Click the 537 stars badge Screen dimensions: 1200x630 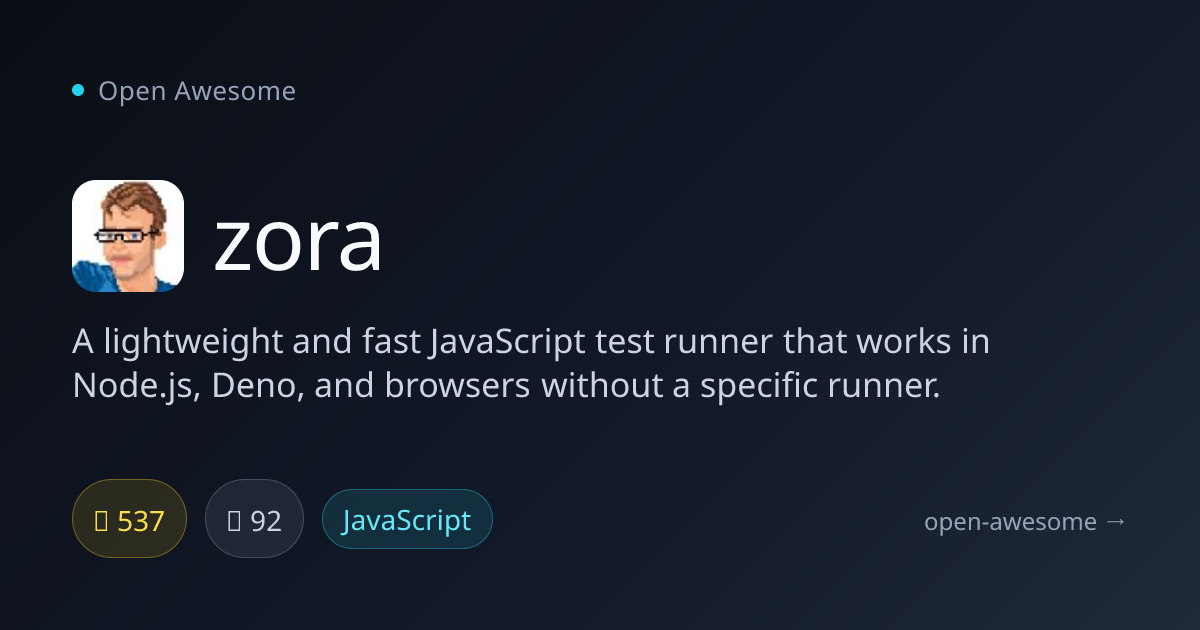129,519
